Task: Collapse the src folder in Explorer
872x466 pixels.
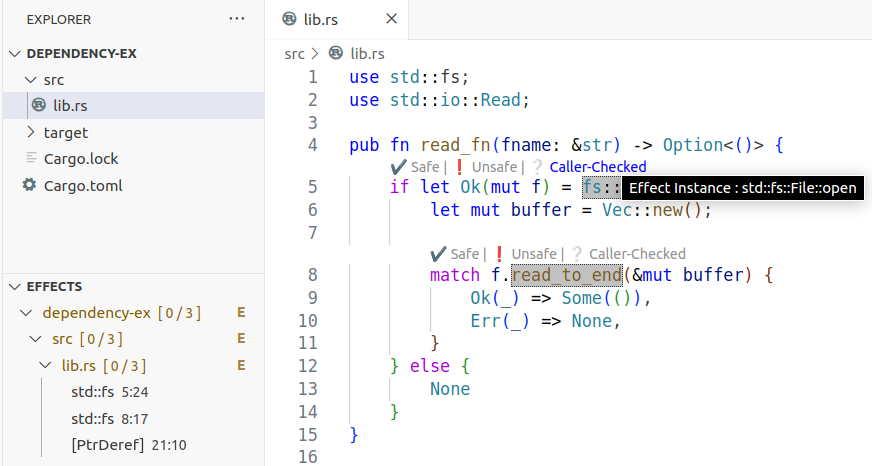Action: 30,79
